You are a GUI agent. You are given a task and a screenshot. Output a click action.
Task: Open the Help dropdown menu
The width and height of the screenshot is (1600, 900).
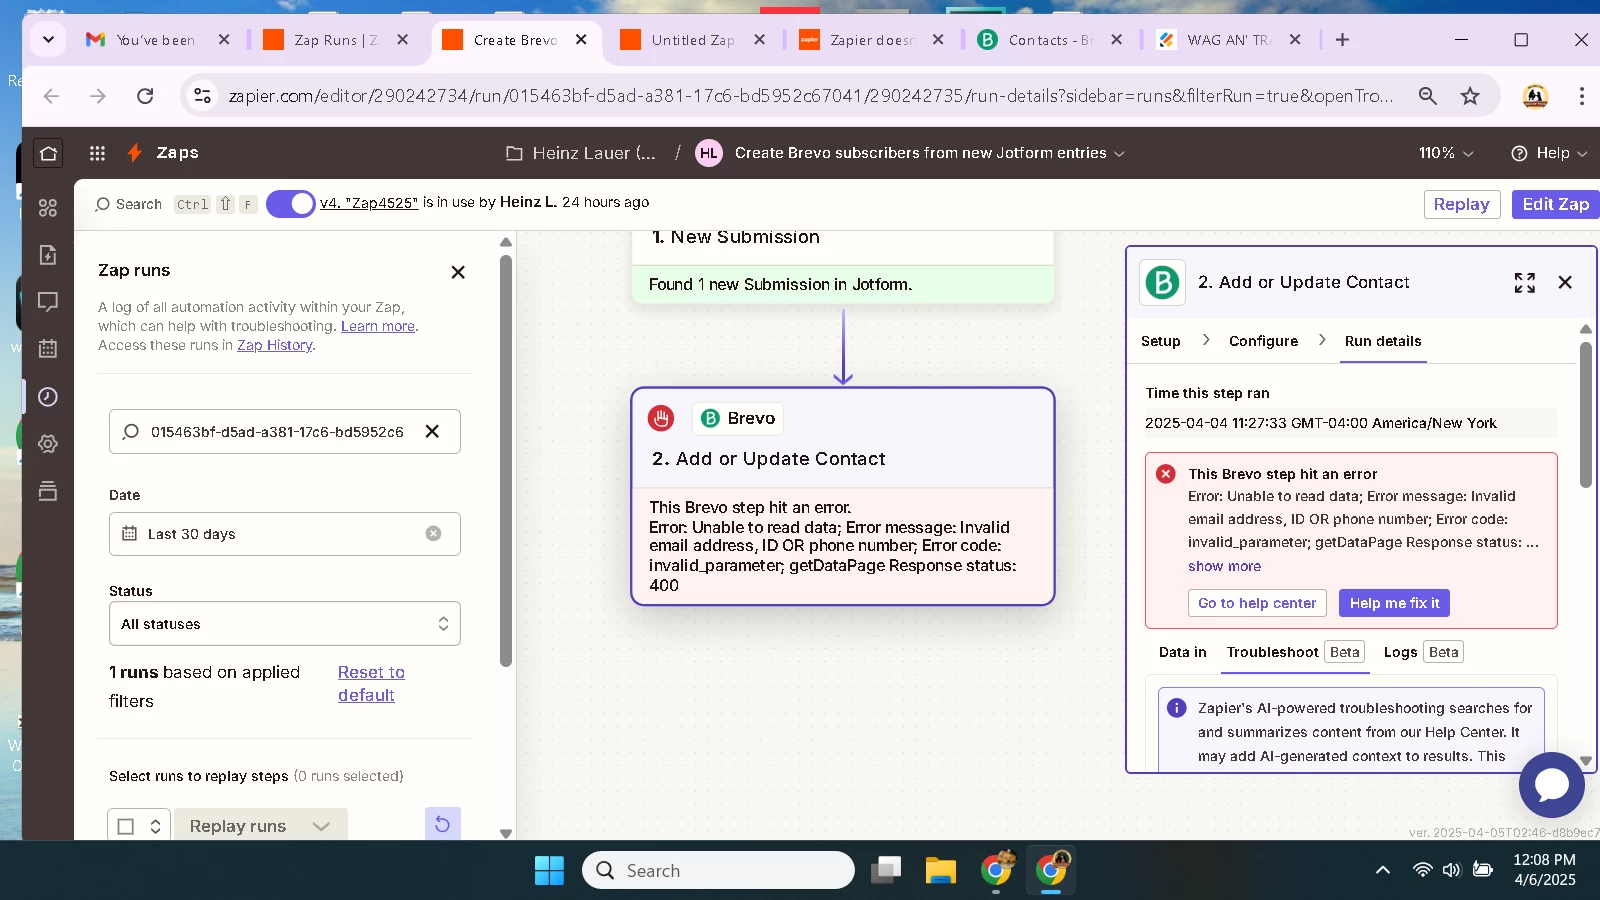click(x=1548, y=153)
